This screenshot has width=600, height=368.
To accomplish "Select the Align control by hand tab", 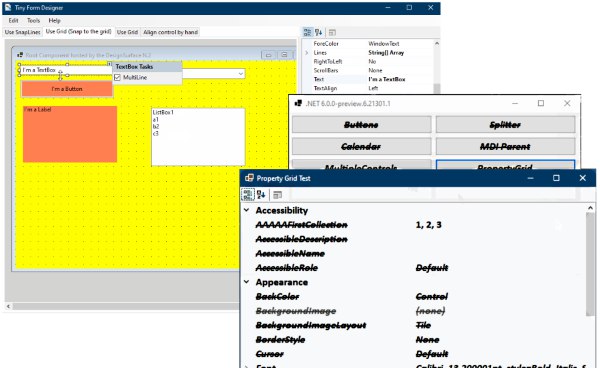I will pos(171,32).
